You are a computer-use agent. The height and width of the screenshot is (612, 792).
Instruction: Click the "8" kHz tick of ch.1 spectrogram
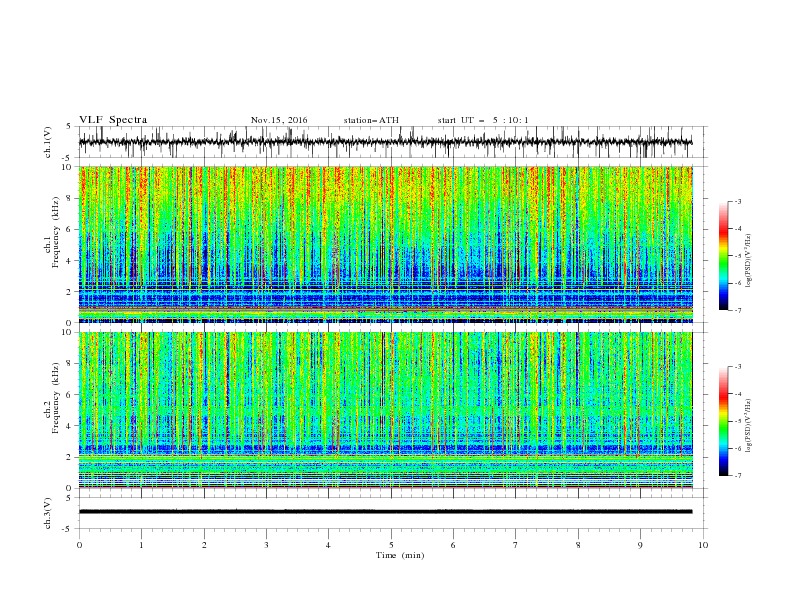69,198
